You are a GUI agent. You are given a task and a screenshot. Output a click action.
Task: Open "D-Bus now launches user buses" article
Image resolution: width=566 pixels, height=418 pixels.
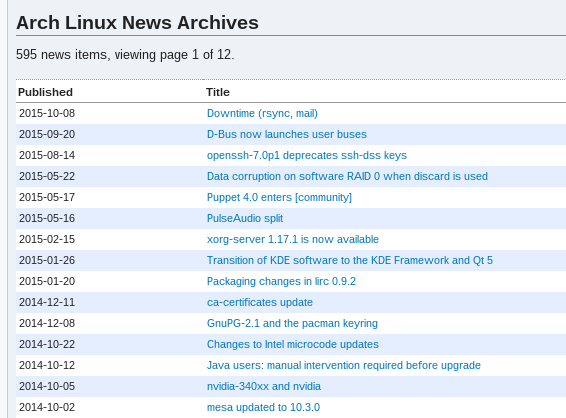pyautogui.click(x=287, y=134)
